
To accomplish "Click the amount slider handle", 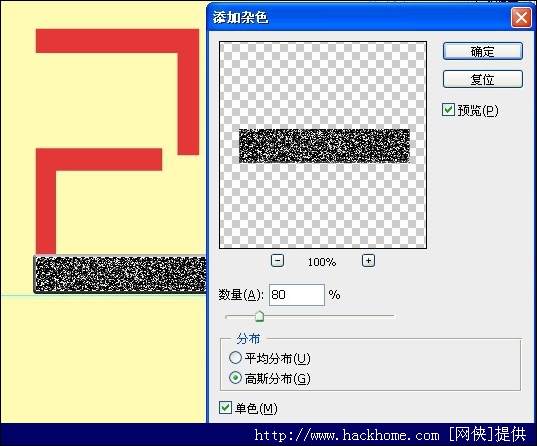I will (x=260, y=316).
